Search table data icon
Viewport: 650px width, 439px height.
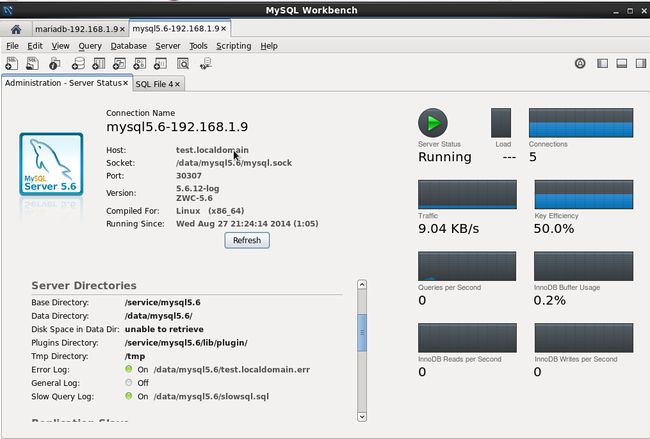[183, 63]
